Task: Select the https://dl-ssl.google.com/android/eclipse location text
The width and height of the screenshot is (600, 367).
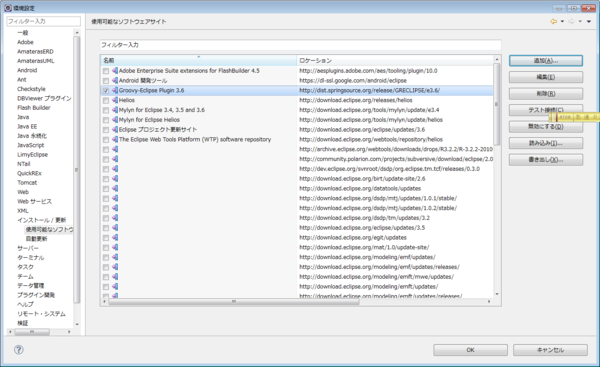Action: [x=353, y=81]
